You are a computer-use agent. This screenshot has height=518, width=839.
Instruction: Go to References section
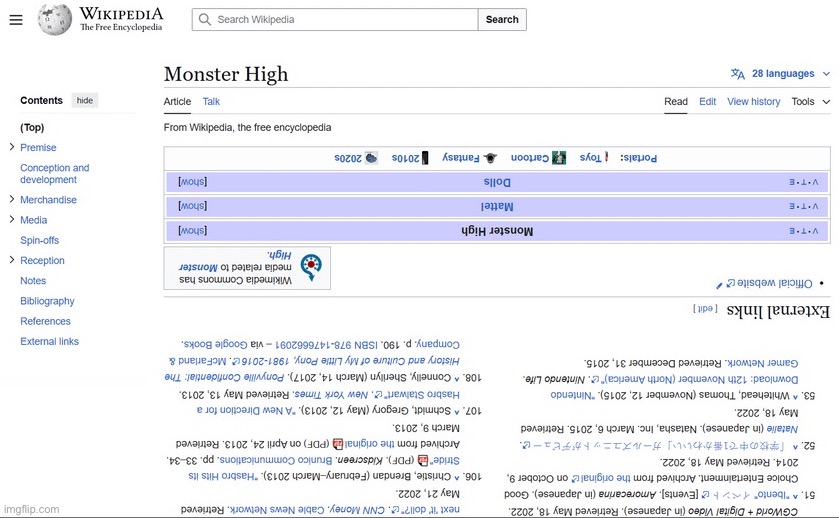click(45, 321)
